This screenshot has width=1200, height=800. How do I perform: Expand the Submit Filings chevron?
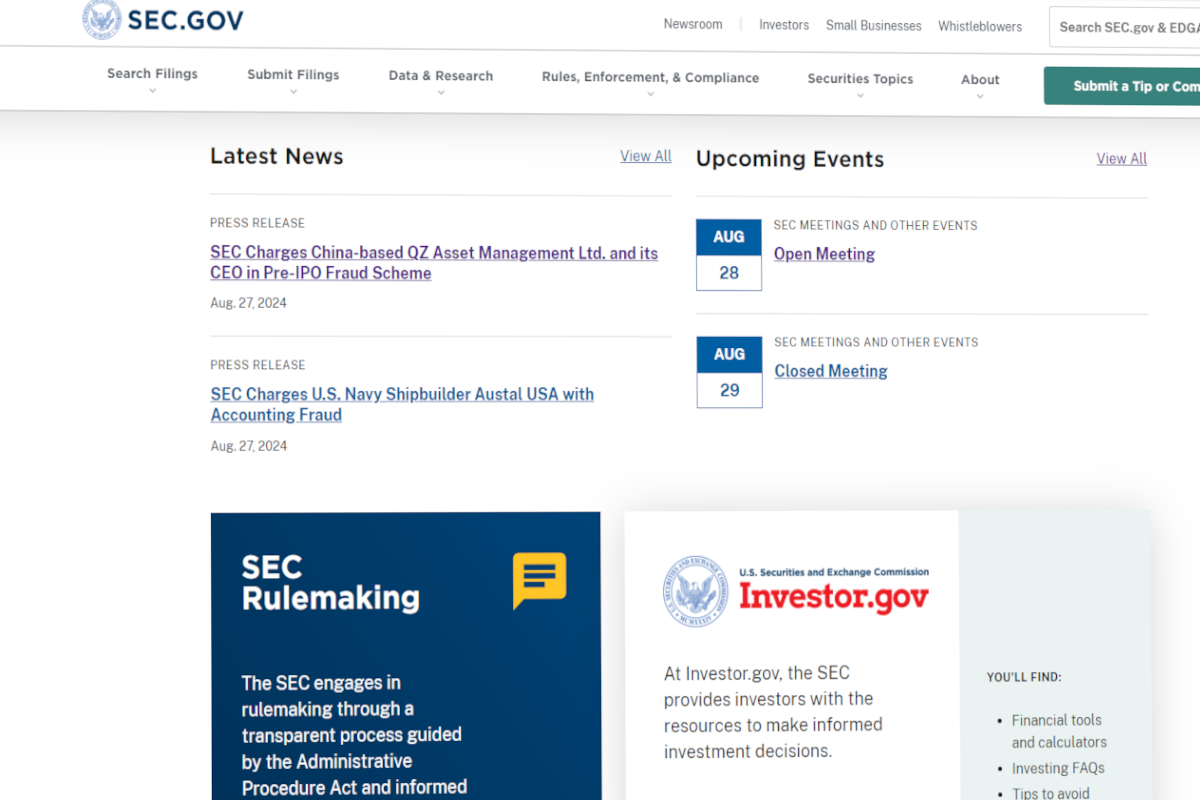[x=293, y=81]
